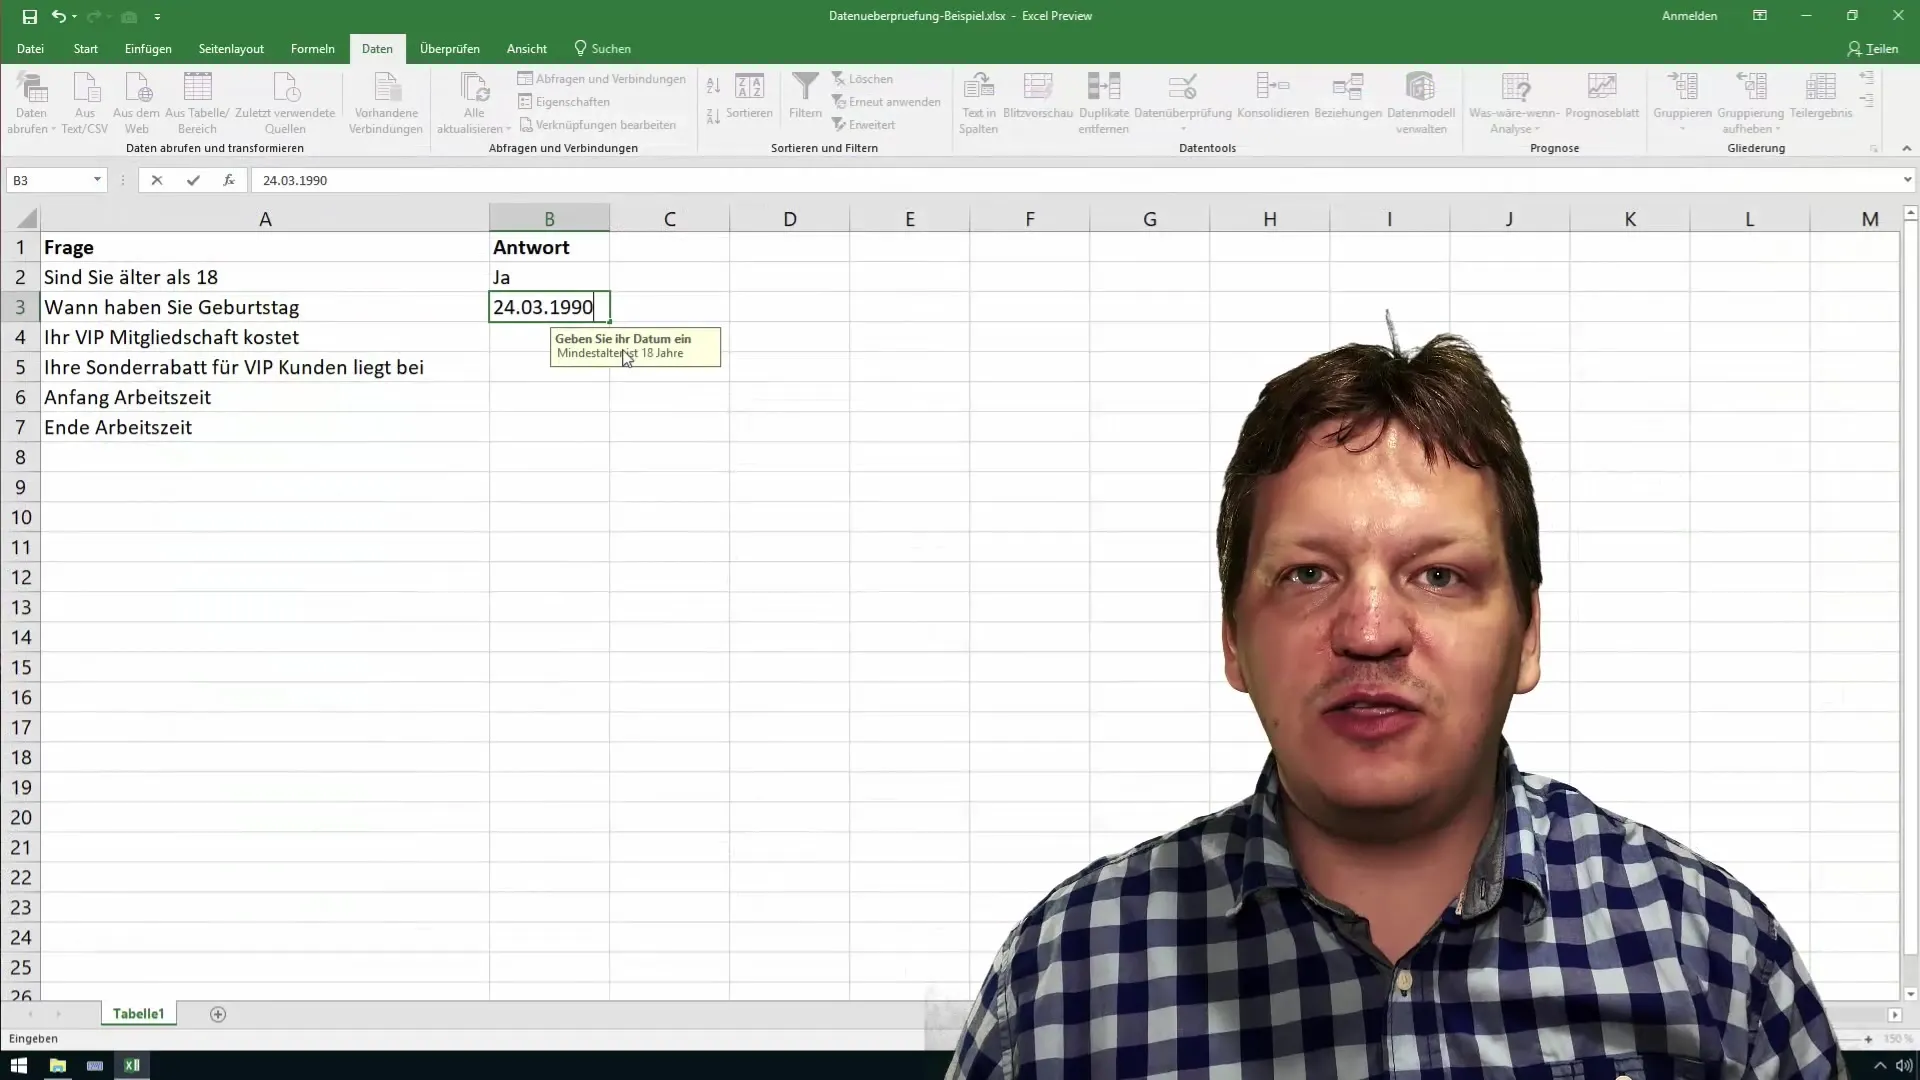Expand the formula bar chevron

click(1907, 180)
